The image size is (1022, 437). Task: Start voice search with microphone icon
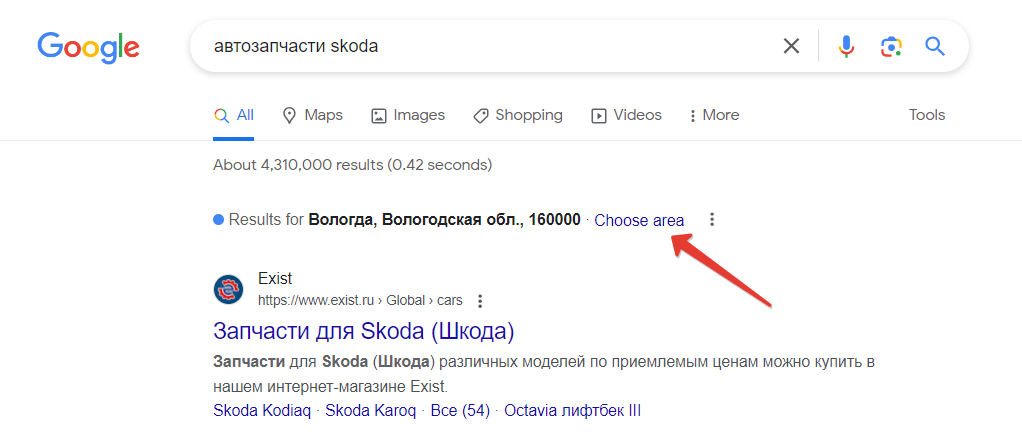point(846,46)
